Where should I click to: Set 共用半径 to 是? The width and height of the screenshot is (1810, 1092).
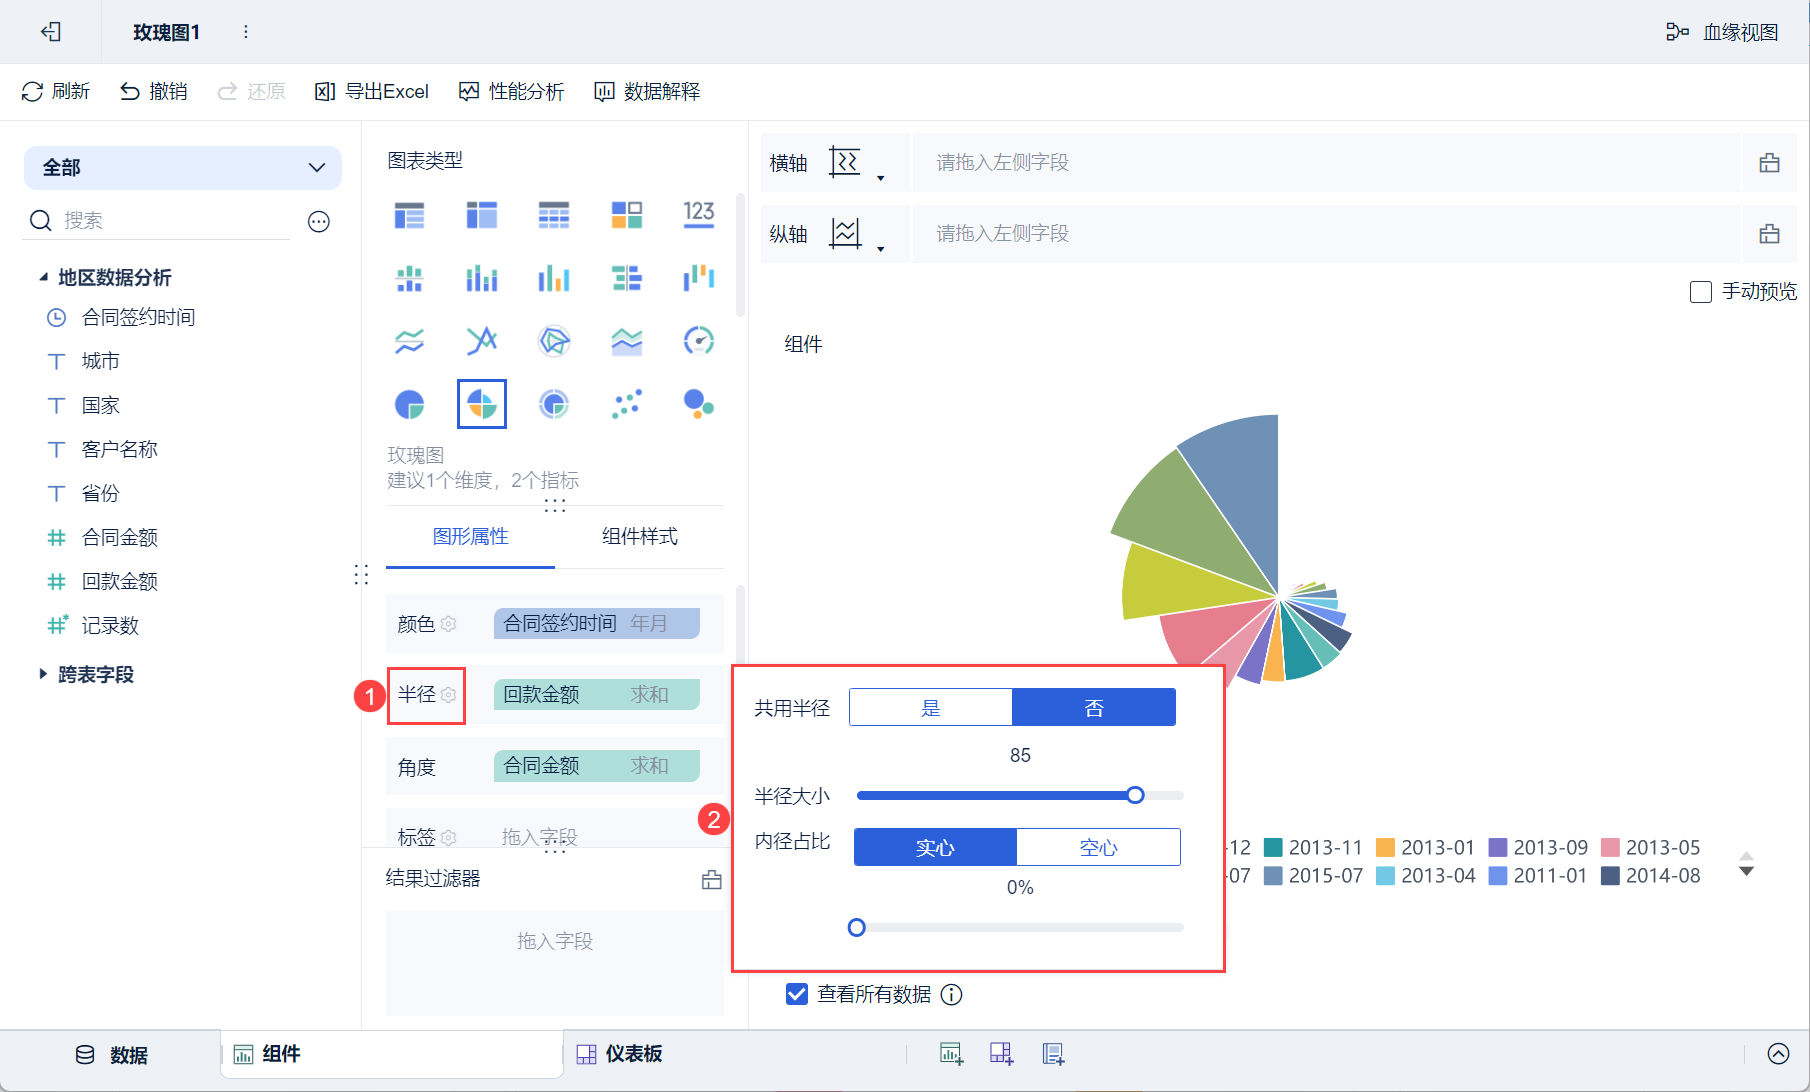(x=931, y=708)
